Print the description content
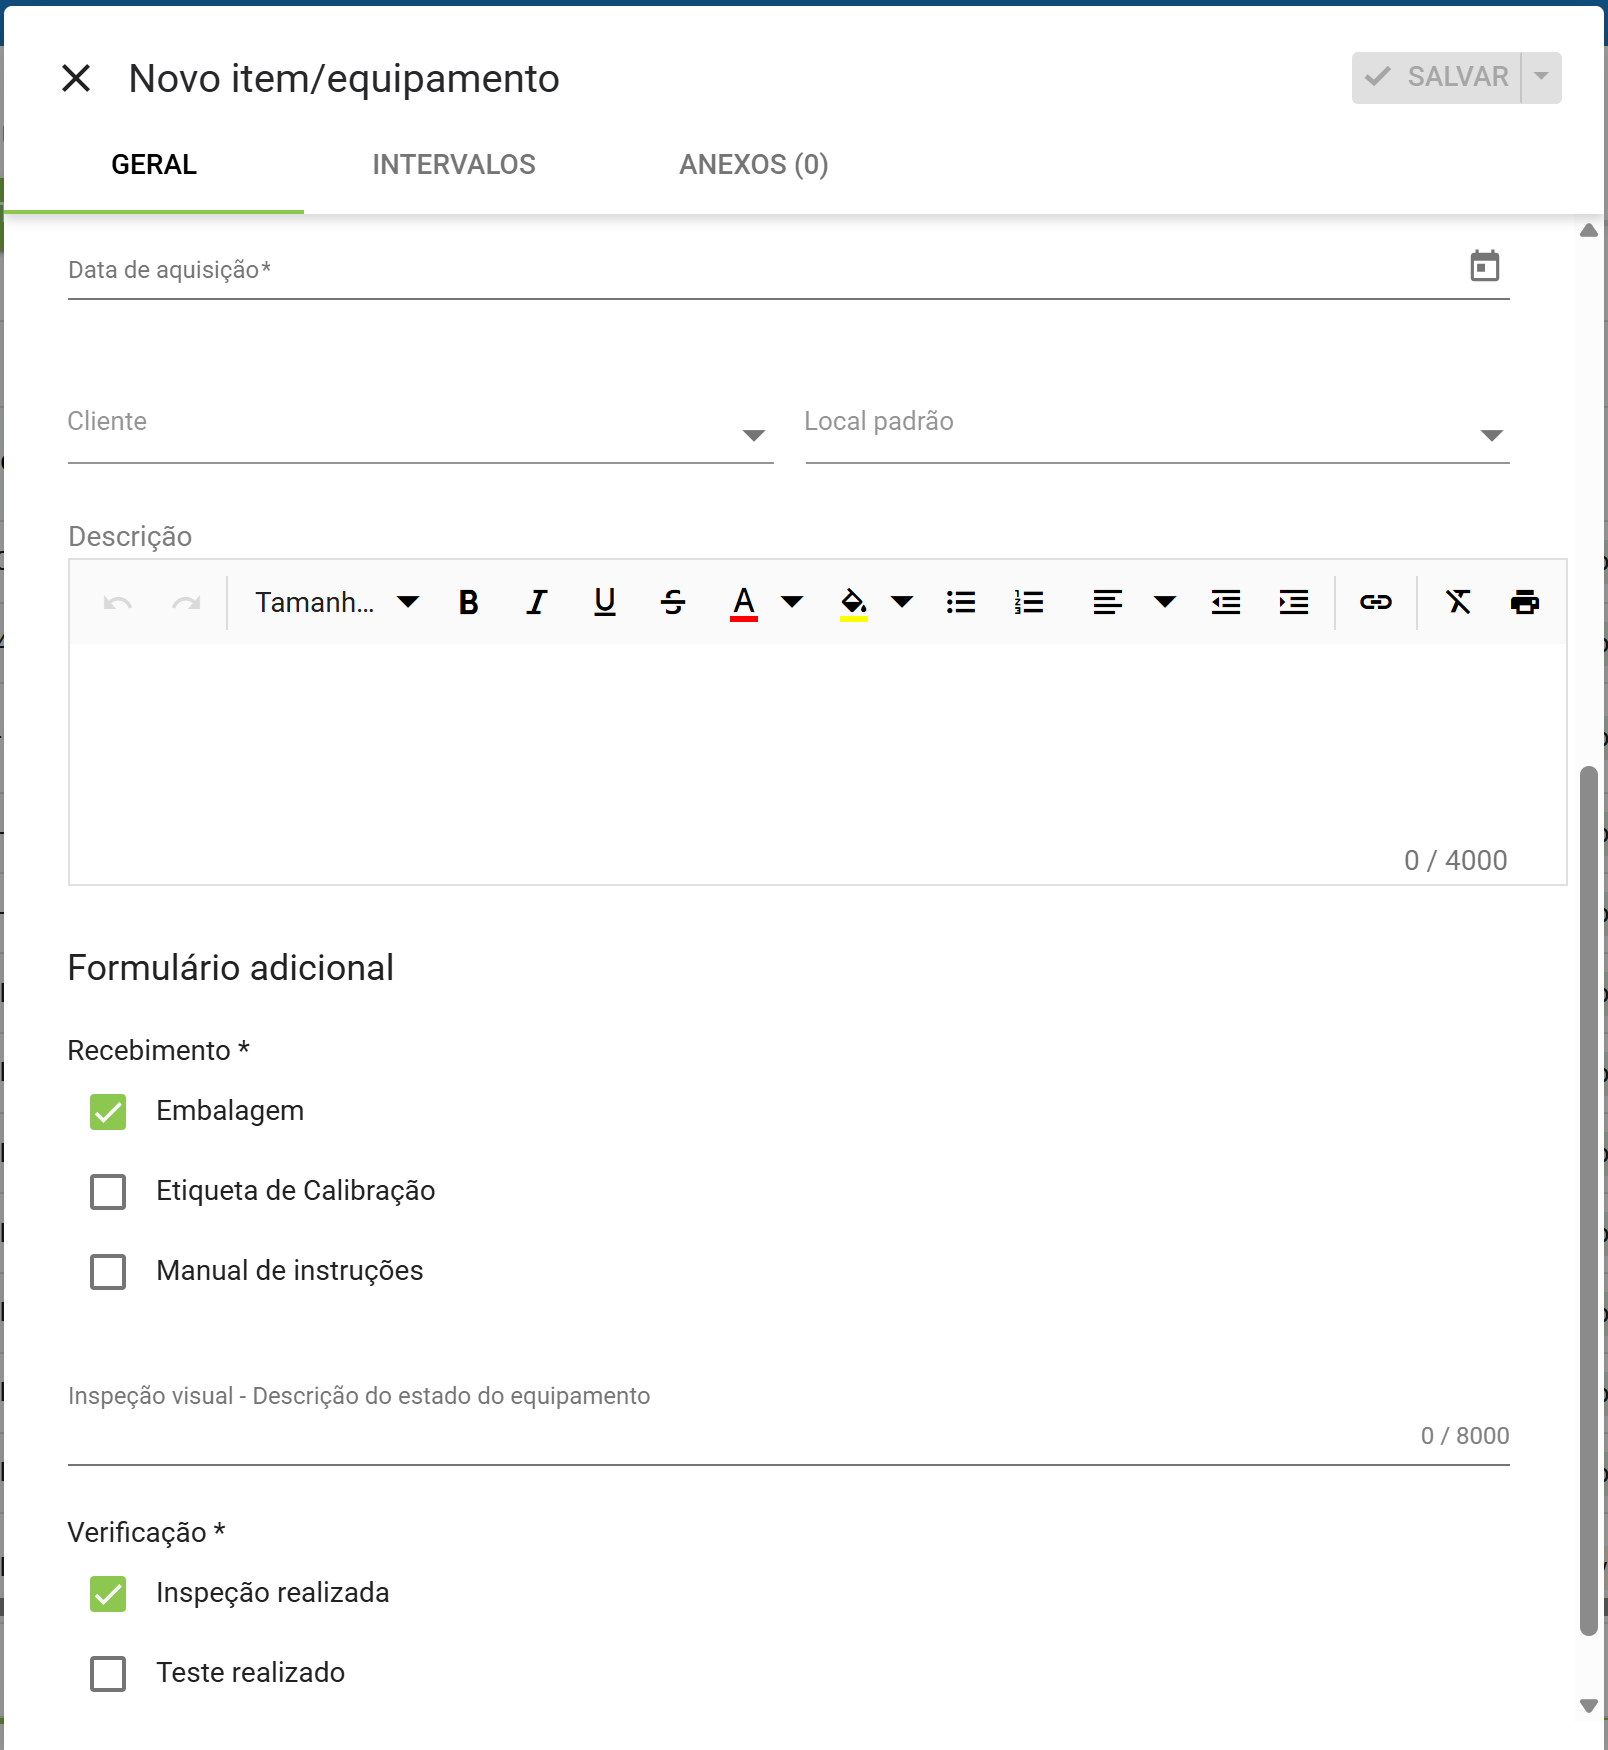This screenshot has height=1750, width=1608. click(x=1525, y=602)
